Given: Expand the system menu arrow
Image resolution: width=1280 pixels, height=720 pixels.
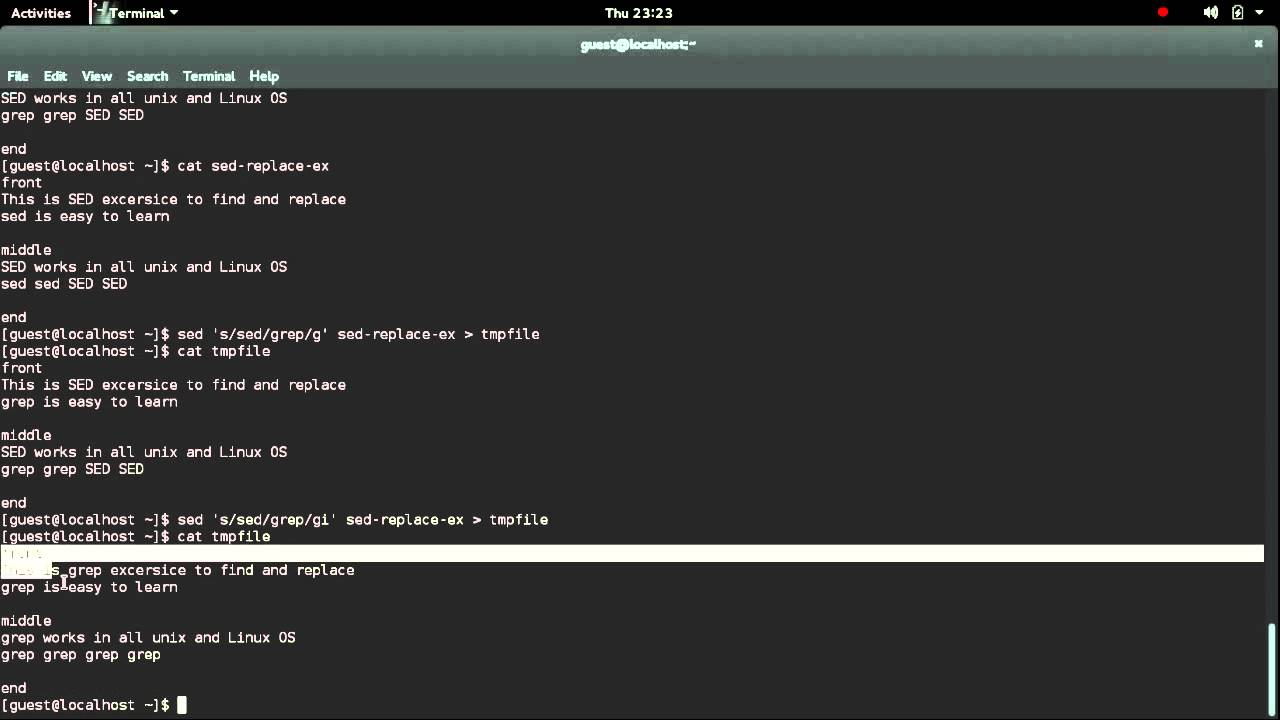Looking at the screenshot, I should (x=1258, y=13).
